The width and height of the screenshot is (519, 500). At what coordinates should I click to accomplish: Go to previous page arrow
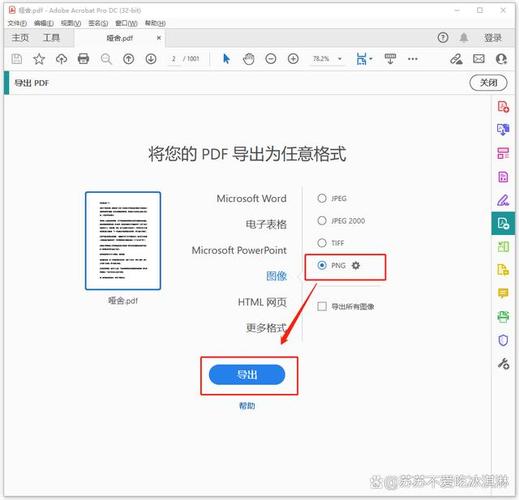click(129, 59)
